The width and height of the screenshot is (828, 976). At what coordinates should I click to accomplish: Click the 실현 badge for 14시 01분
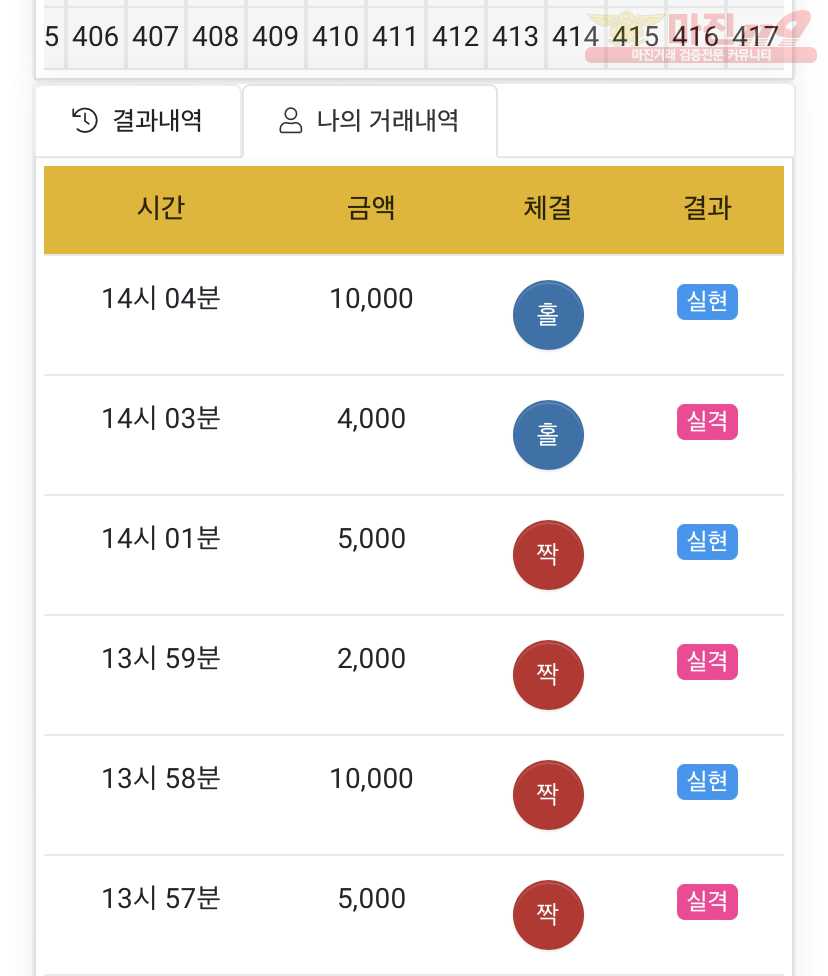[x=707, y=542]
